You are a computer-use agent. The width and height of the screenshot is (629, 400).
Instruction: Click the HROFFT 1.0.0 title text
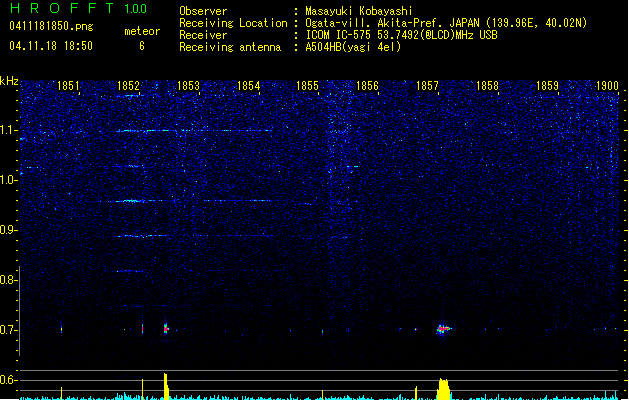point(79,8)
